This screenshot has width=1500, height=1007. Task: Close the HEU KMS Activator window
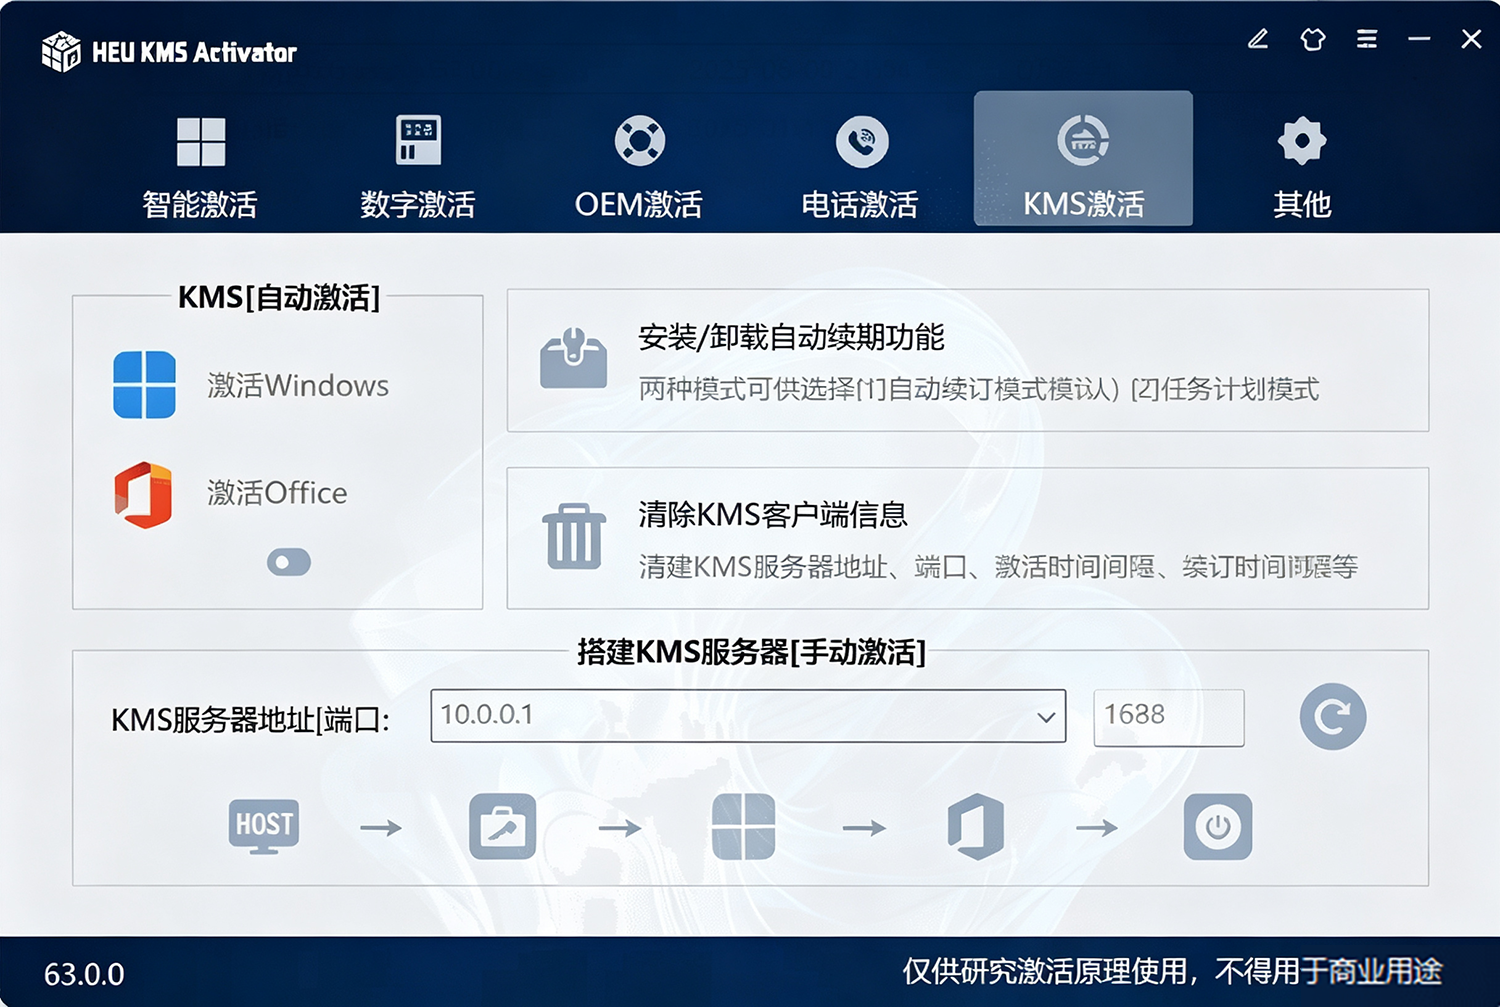[x=1471, y=39]
